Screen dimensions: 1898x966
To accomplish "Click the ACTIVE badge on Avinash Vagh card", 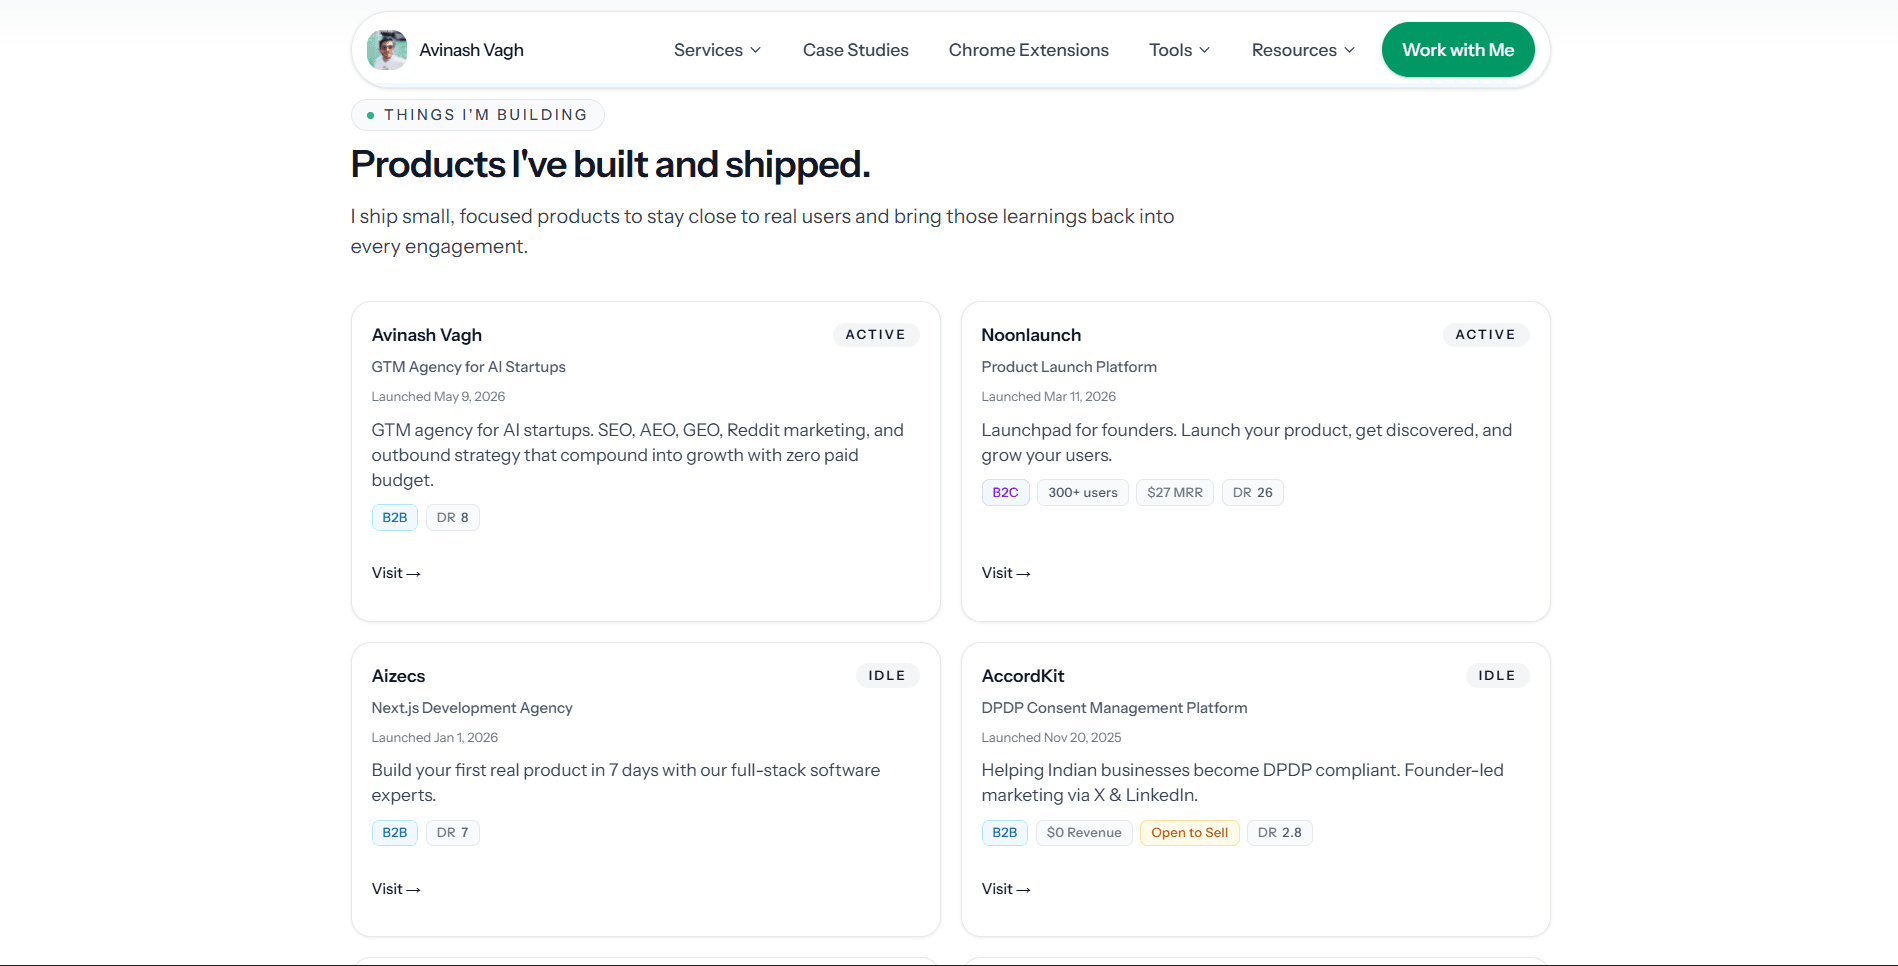I will pos(876,335).
